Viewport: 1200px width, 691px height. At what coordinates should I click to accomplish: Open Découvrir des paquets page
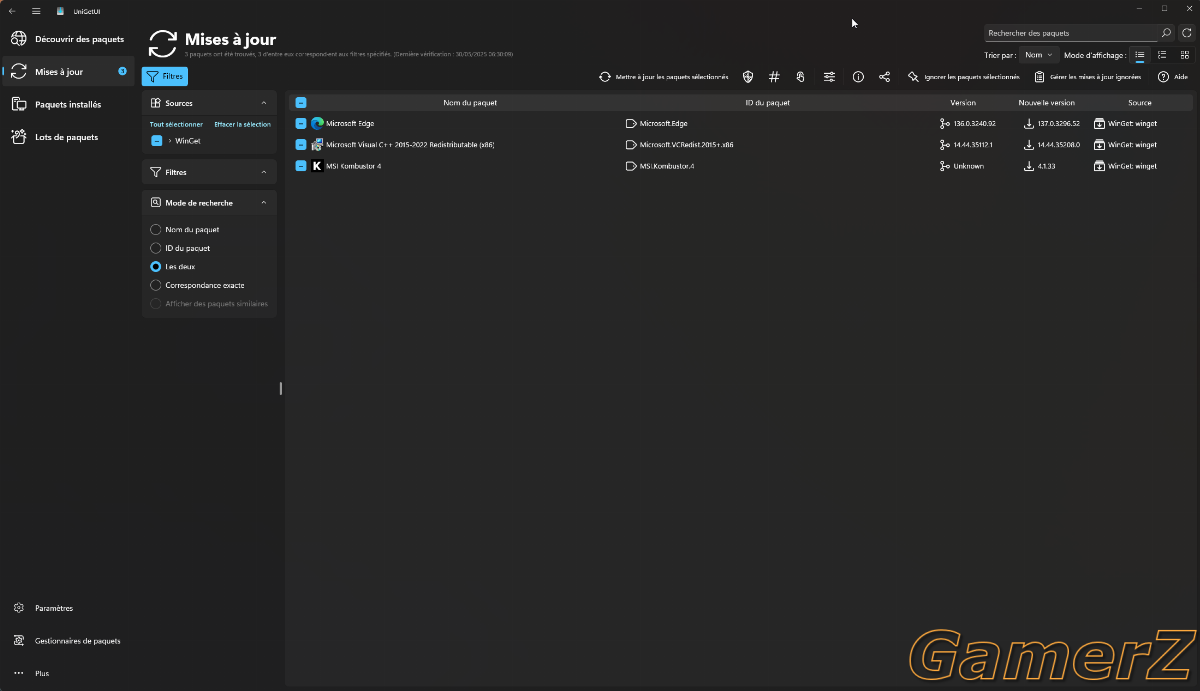(68, 39)
